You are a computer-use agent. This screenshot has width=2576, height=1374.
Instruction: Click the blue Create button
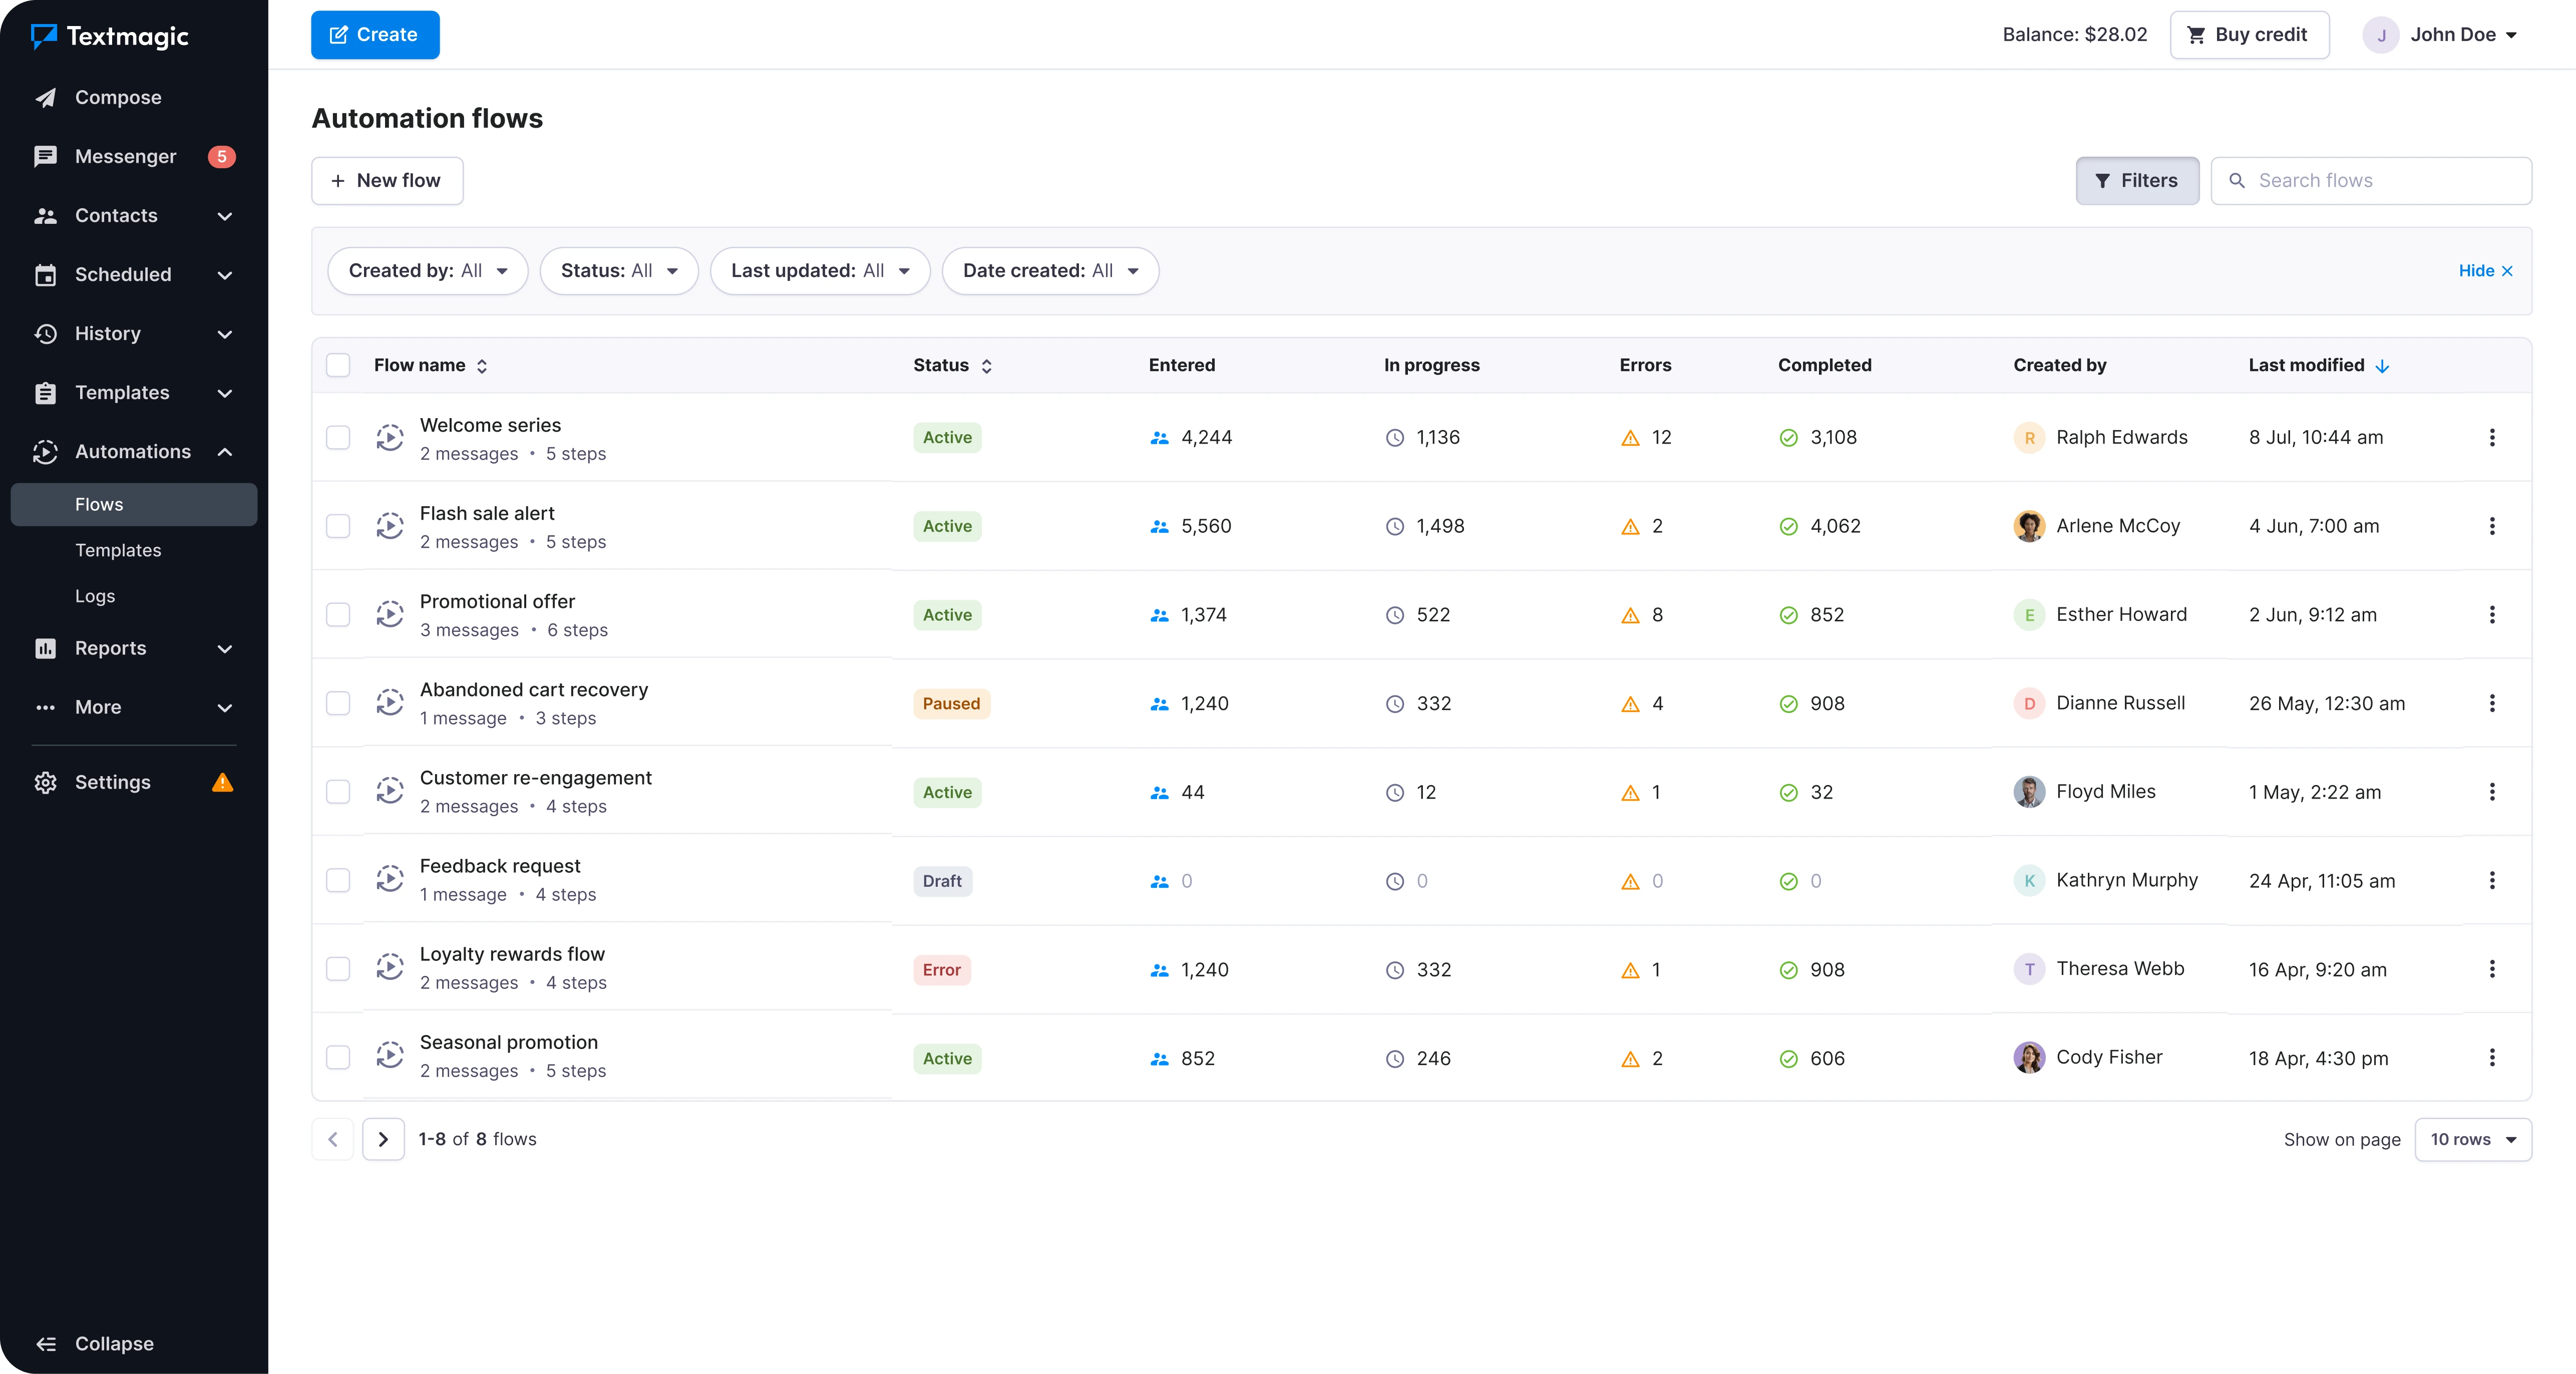pyautogui.click(x=375, y=35)
